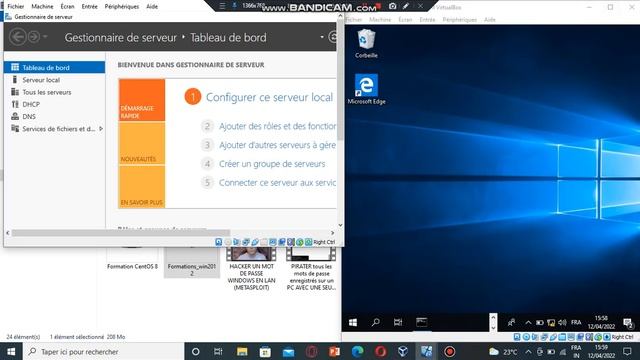Open Fichier menu of left VM window
Viewport: 640px width, 360px height.
[16, 7]
